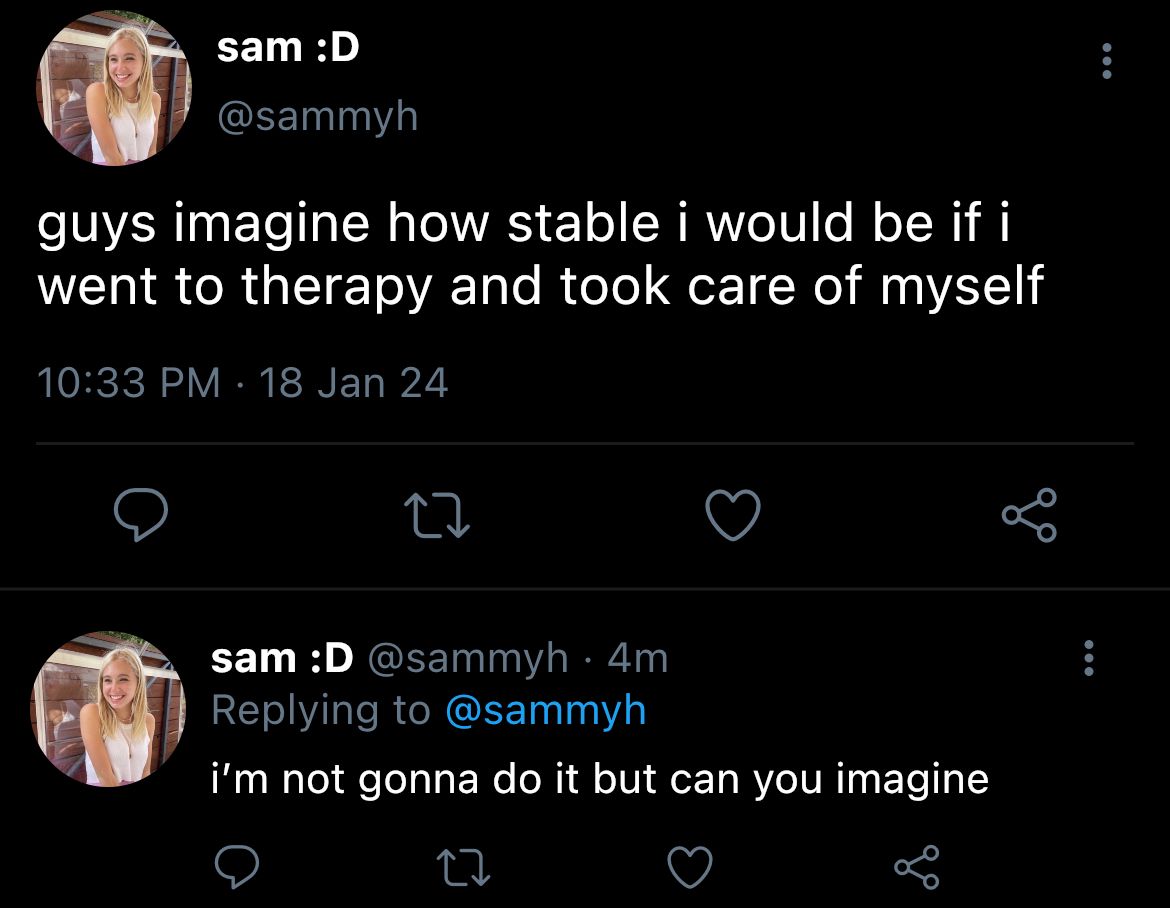1170x908 pixels.
Task: Like the main tweet by sam :D
Action: (733, 515)
